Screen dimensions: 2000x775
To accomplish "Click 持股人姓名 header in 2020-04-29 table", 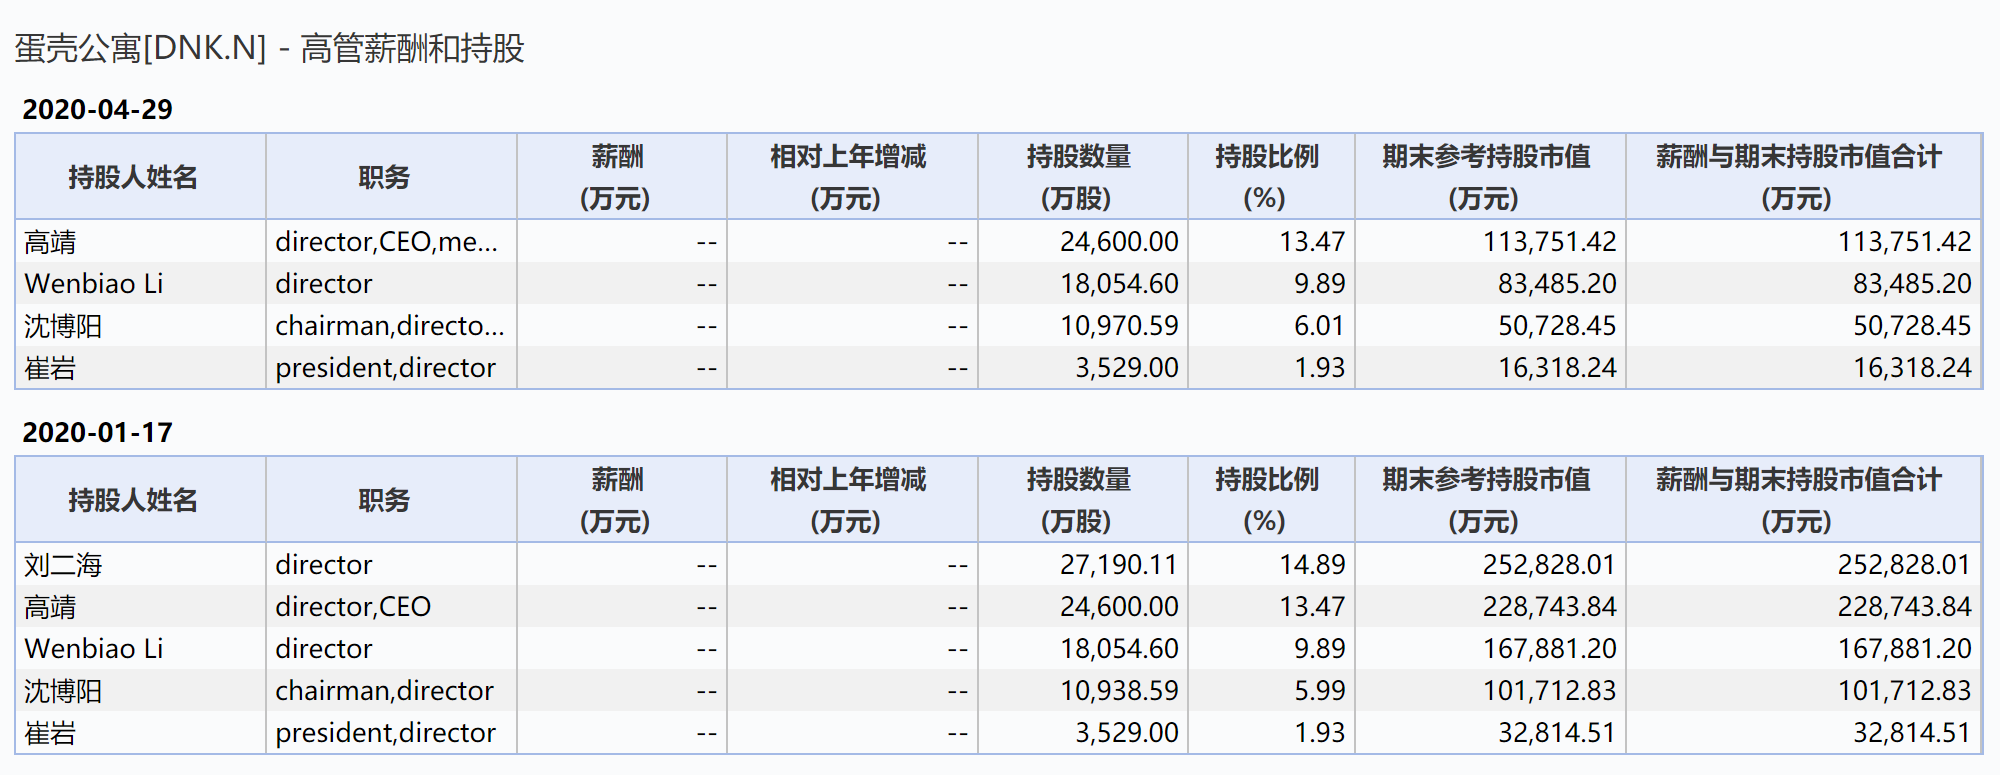I will point(133,177).
